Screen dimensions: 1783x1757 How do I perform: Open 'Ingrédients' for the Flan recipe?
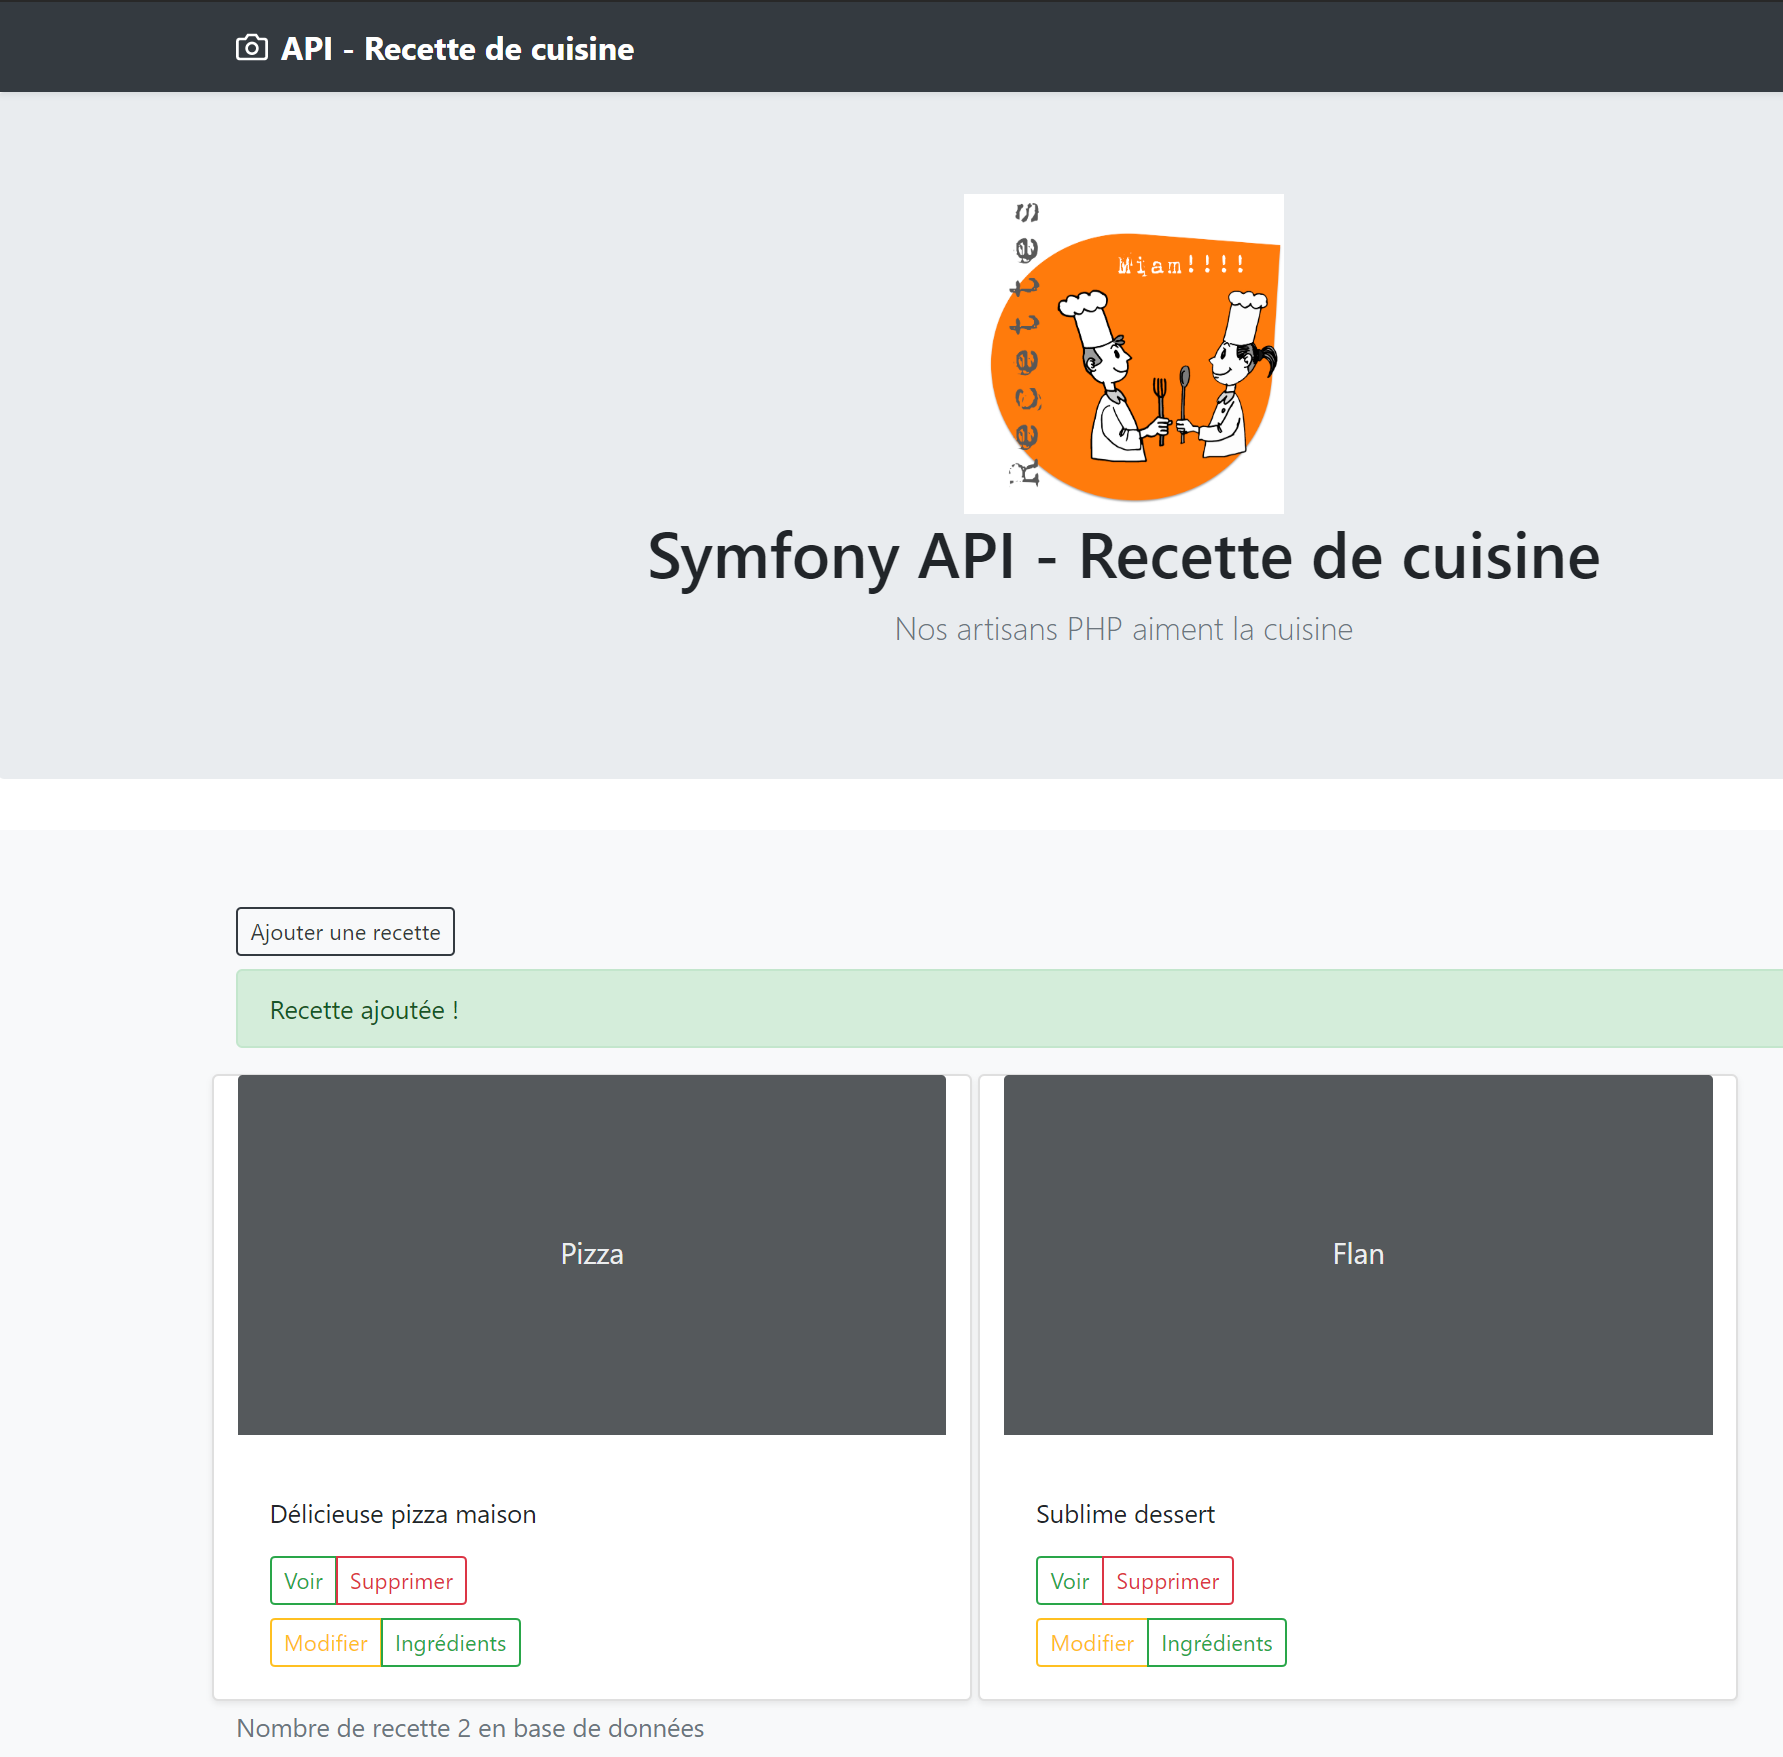pyautogui.click(x=1216, y=1642)
